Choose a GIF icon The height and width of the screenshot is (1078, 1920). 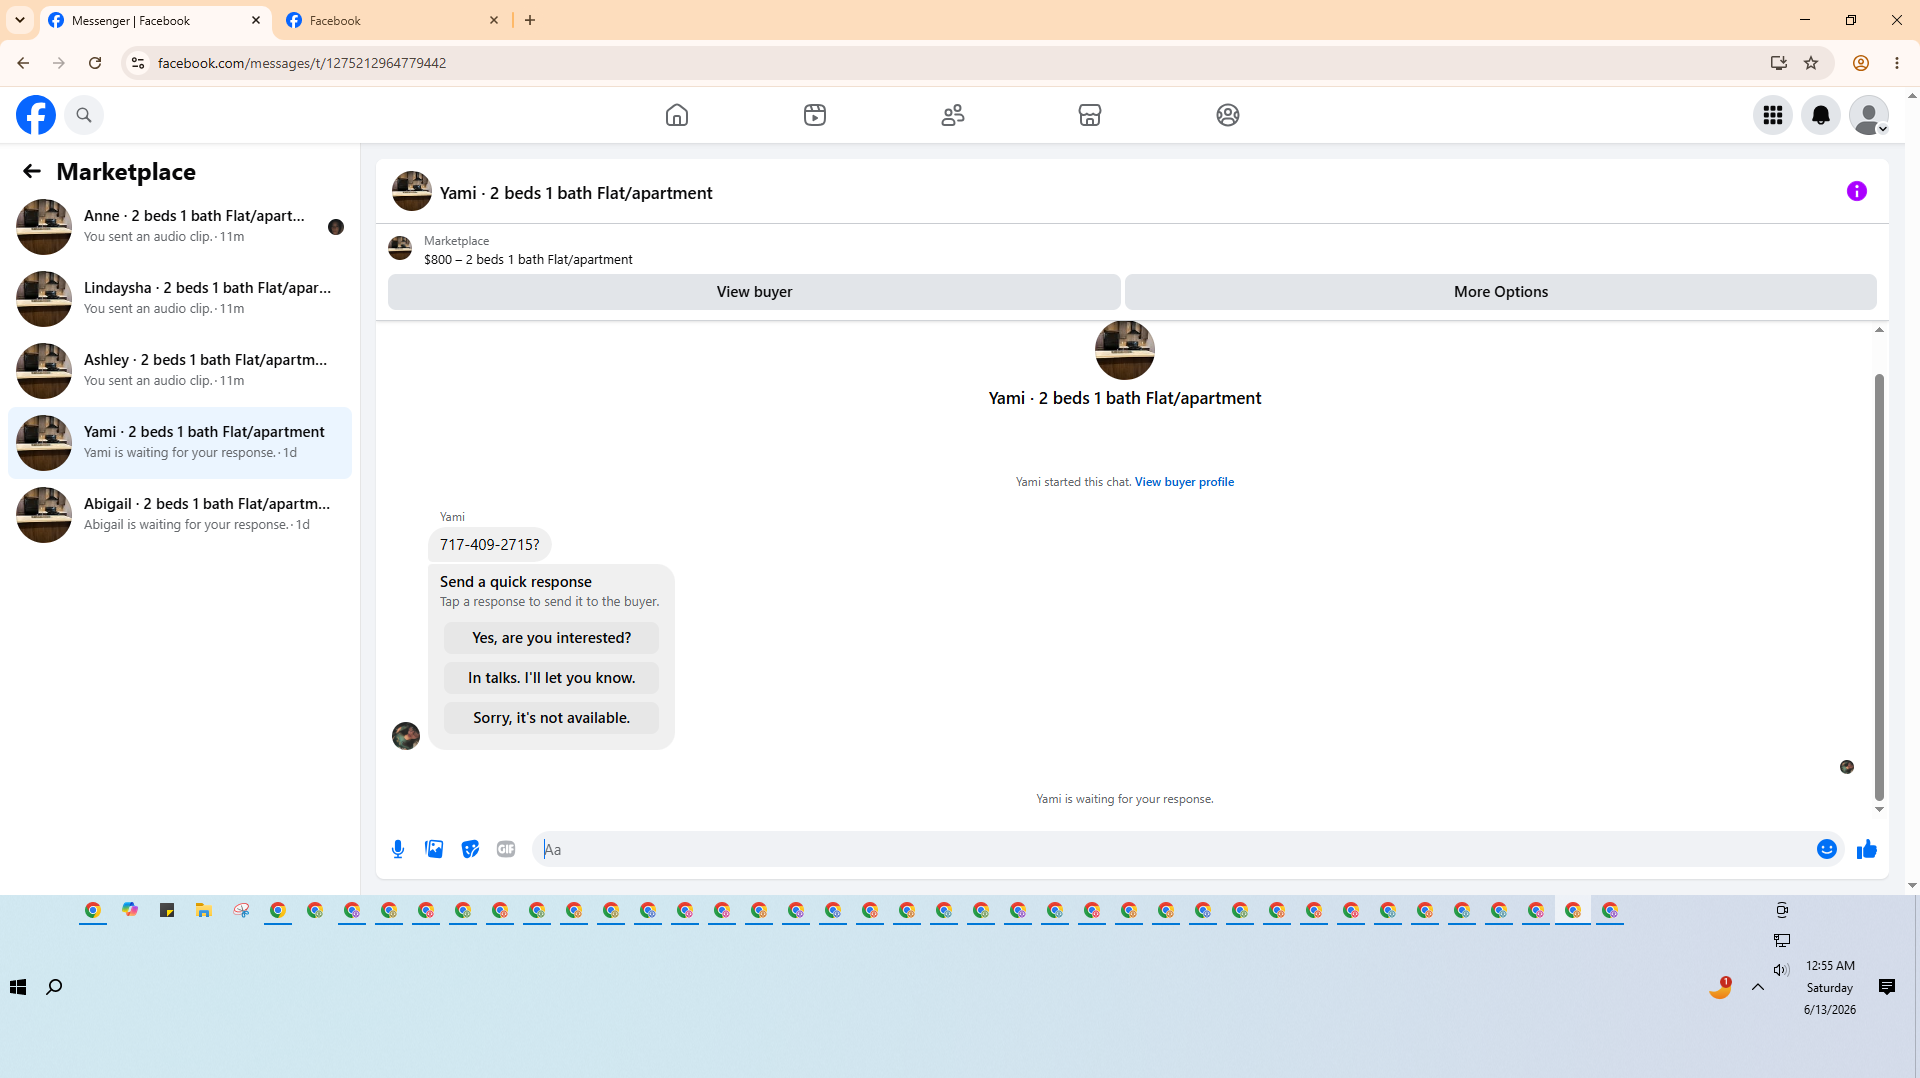click(506, 849)
